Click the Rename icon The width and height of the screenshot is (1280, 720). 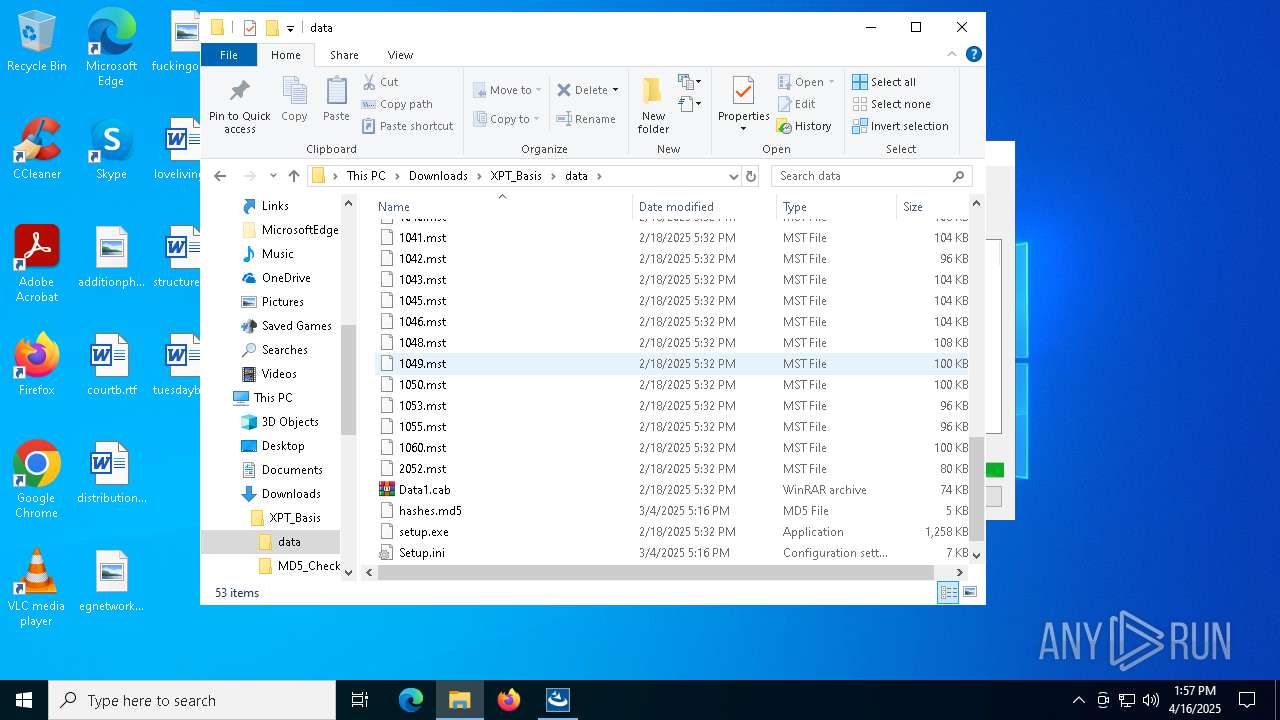(565, 119)
